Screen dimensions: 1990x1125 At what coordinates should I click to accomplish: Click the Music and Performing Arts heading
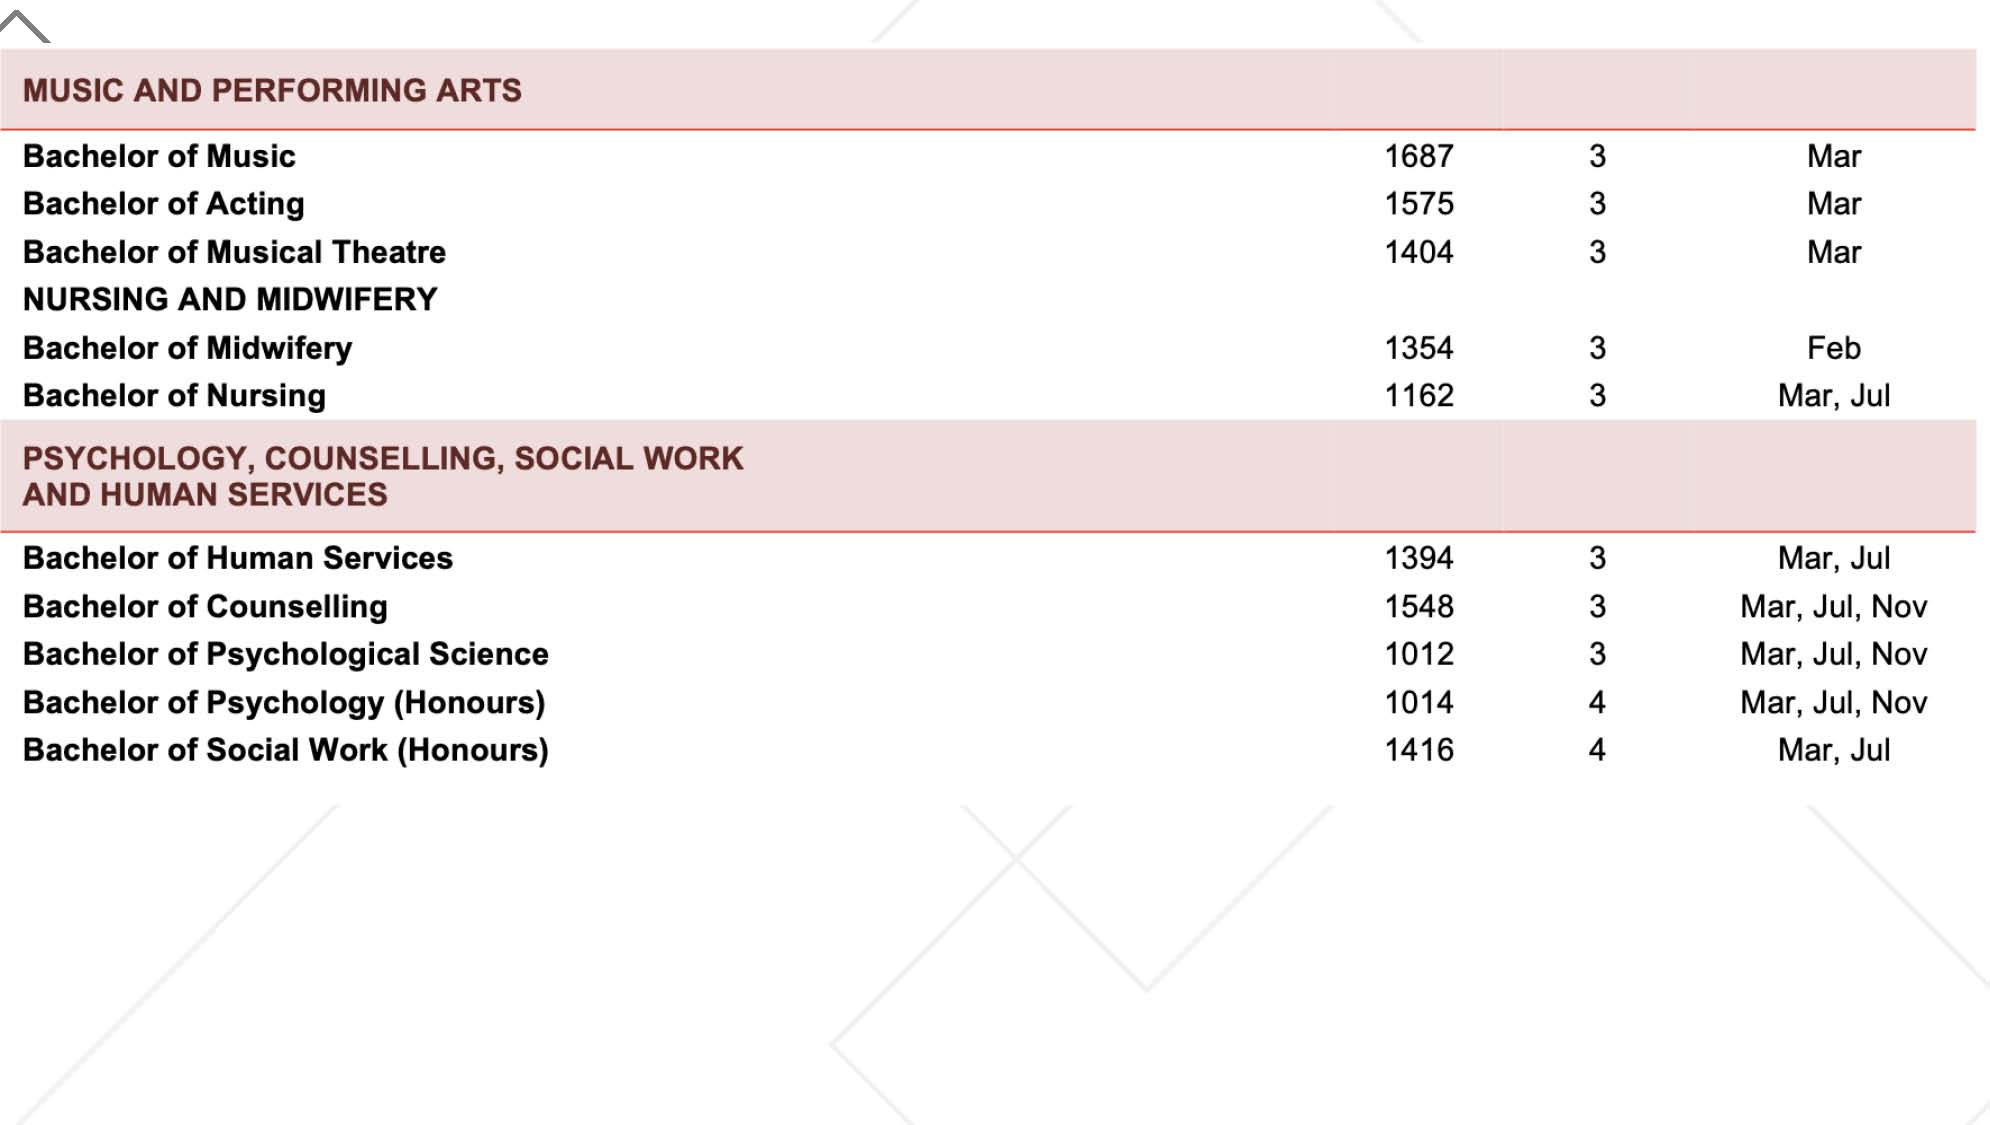pyautogui.click(x=272, y=90)
